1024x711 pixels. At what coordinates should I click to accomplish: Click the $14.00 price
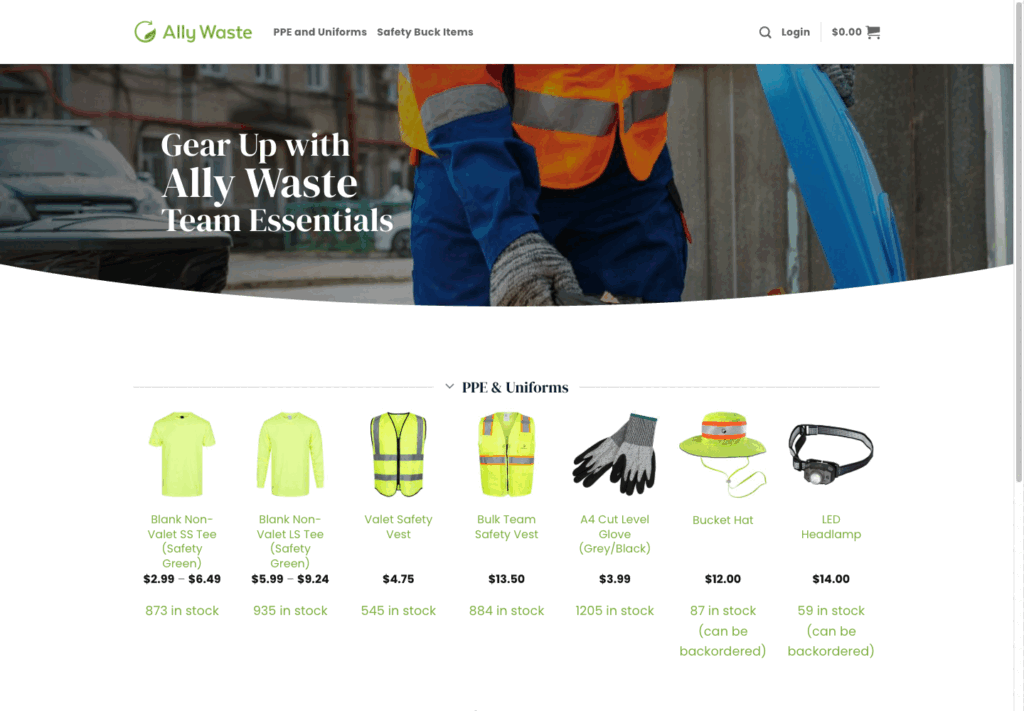tap(831, 579)
